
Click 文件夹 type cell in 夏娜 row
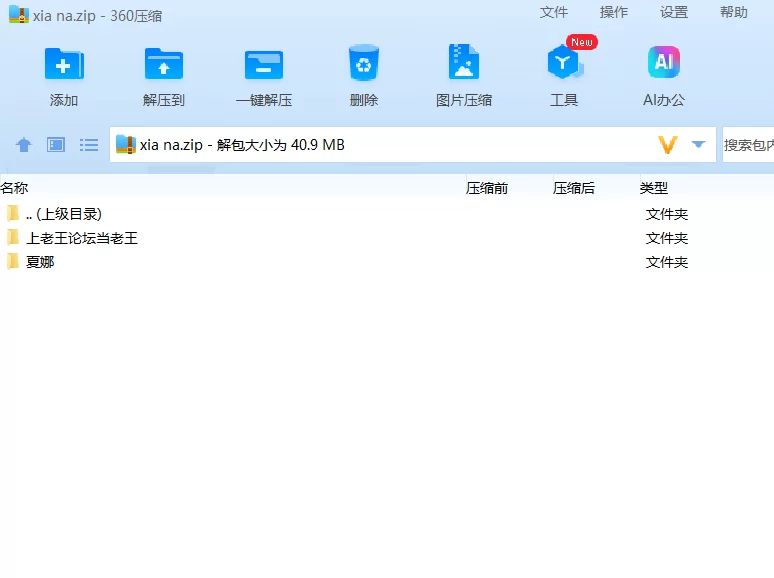[x=667, y=262]
